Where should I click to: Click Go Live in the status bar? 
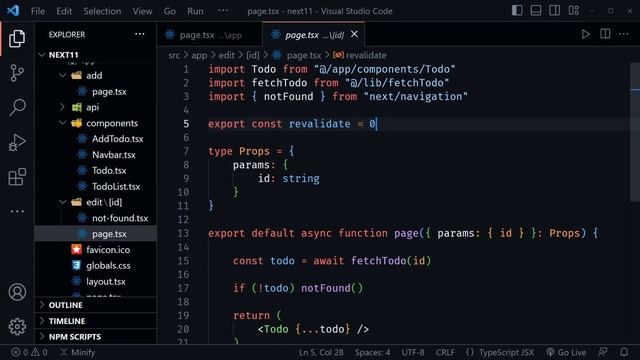point(566,352)
